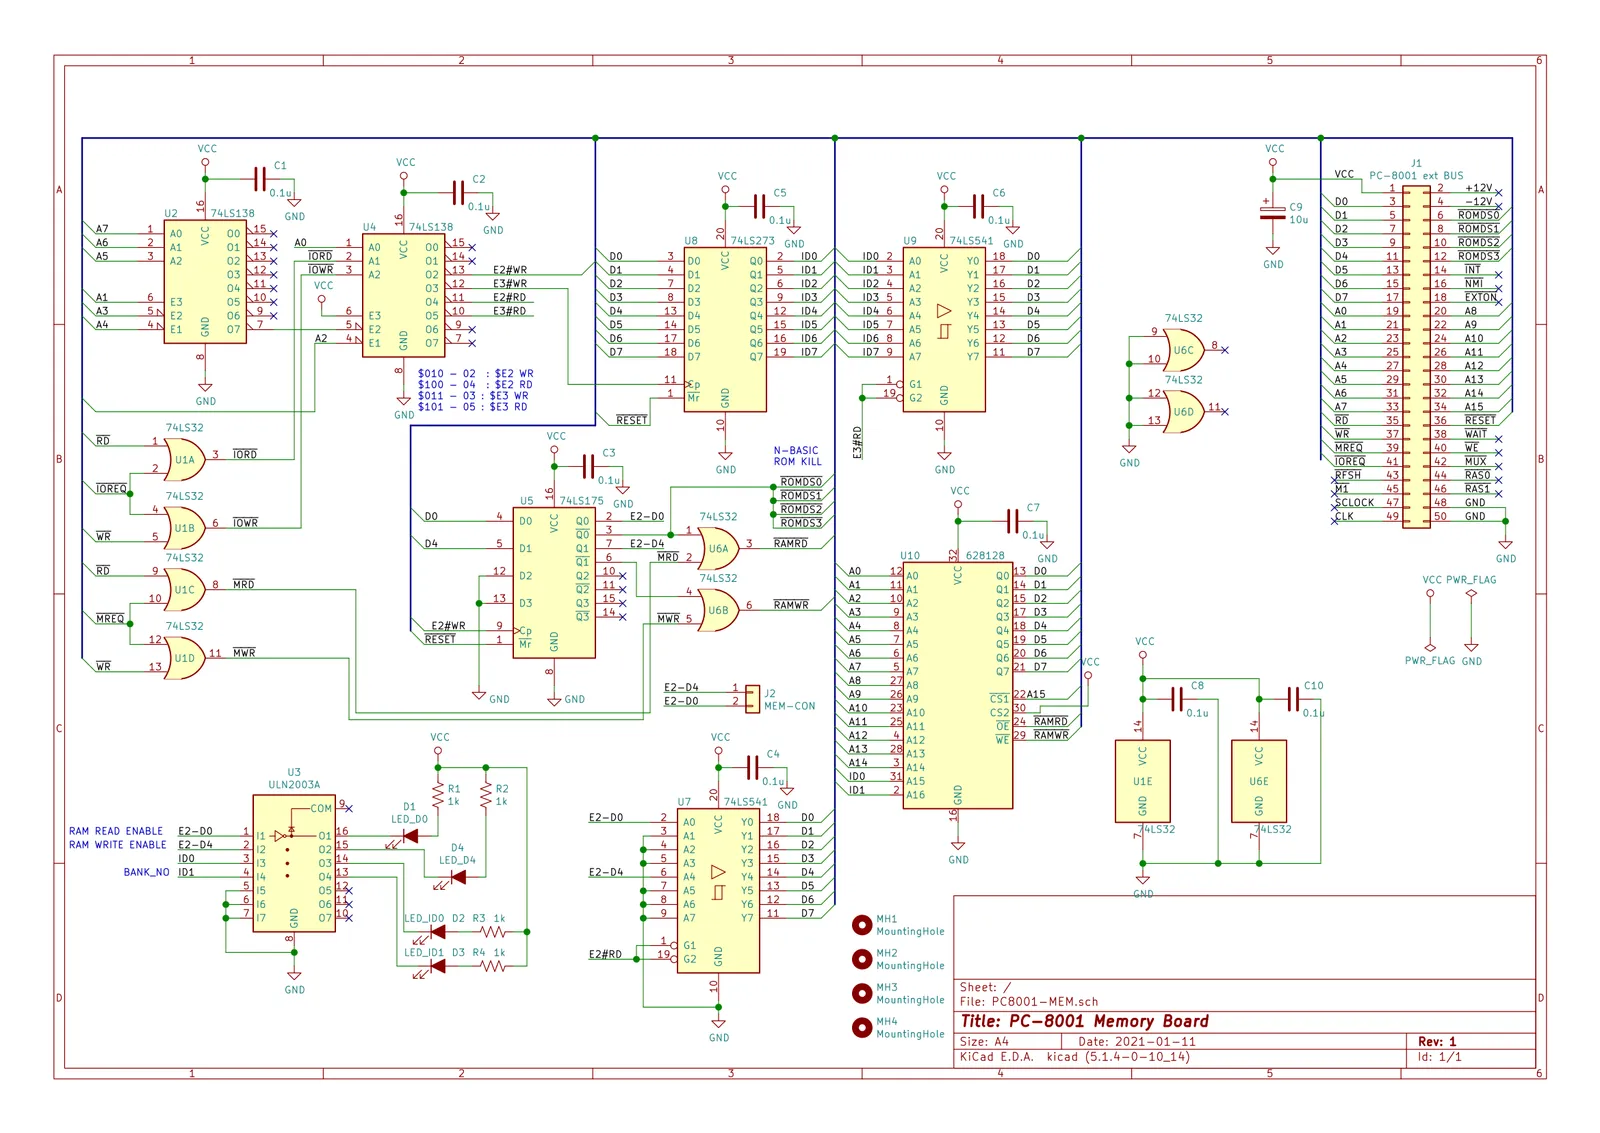Click the U6B OR gate

(718, 610)
